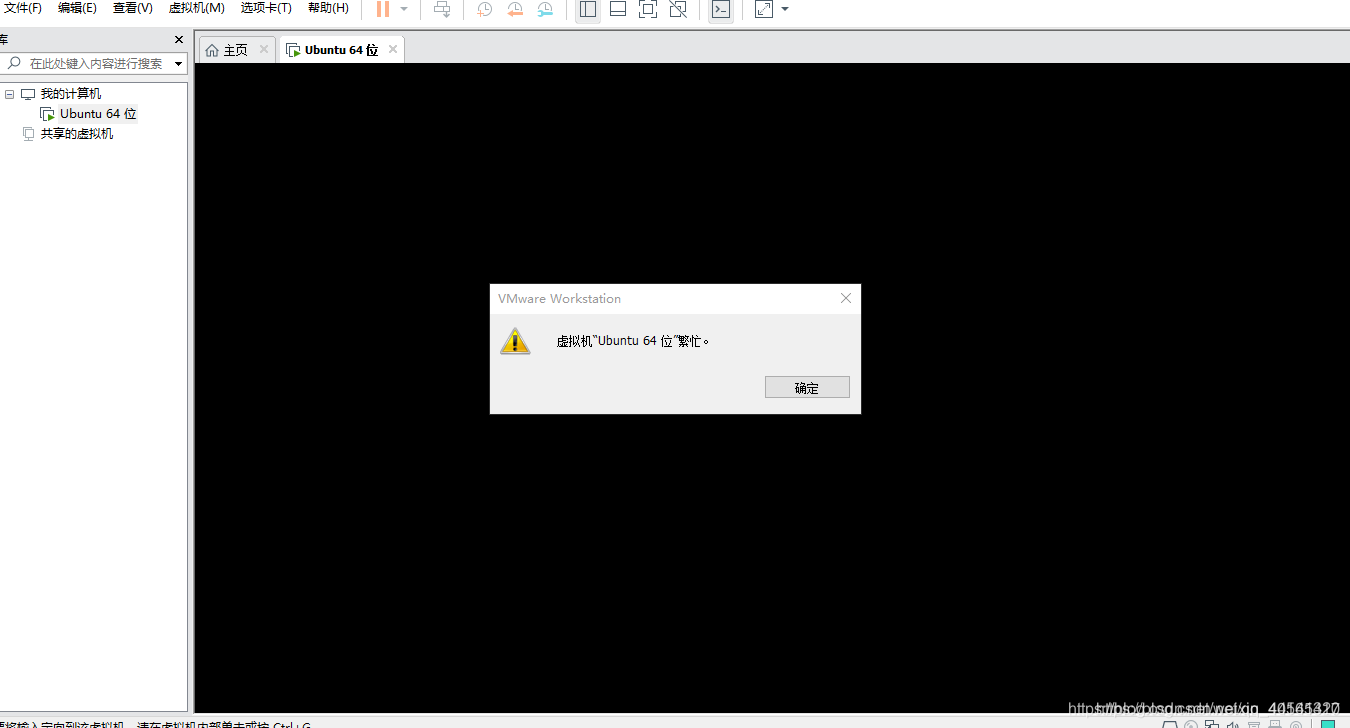This screenshot has width=1350, height=728.
Task: Open the stretch display options dropdown arrow
Action: 785,9
